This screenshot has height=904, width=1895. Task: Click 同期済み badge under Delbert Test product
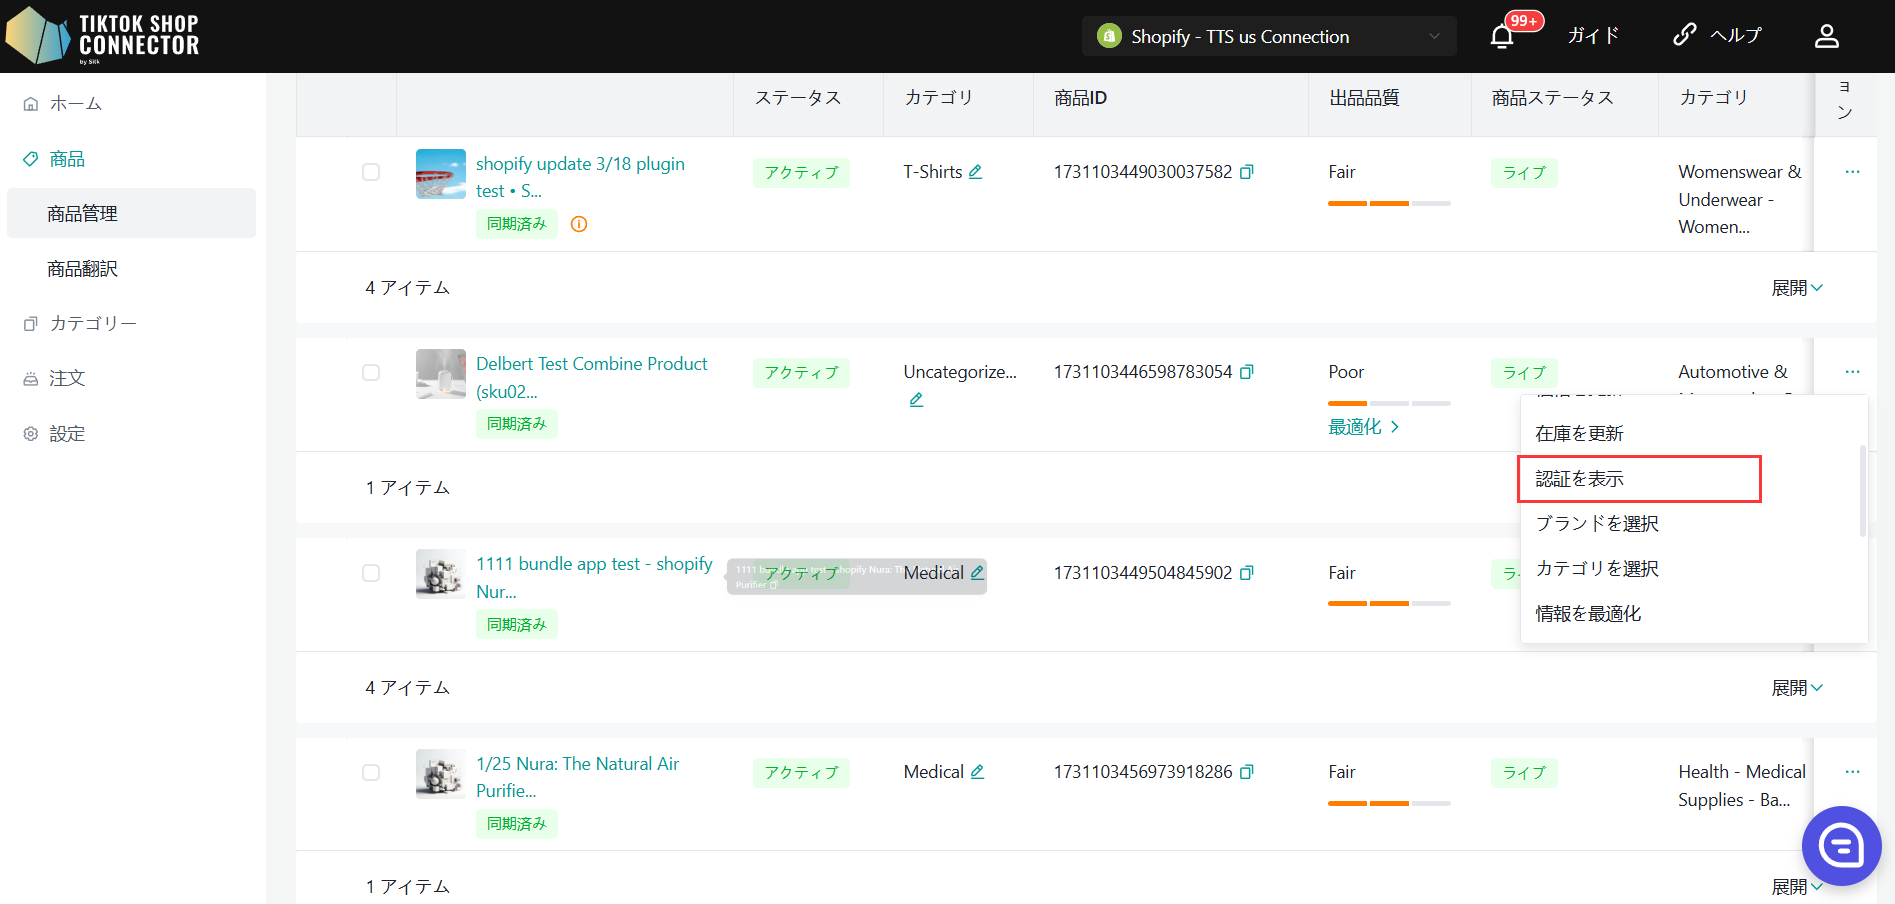point(516,424)
